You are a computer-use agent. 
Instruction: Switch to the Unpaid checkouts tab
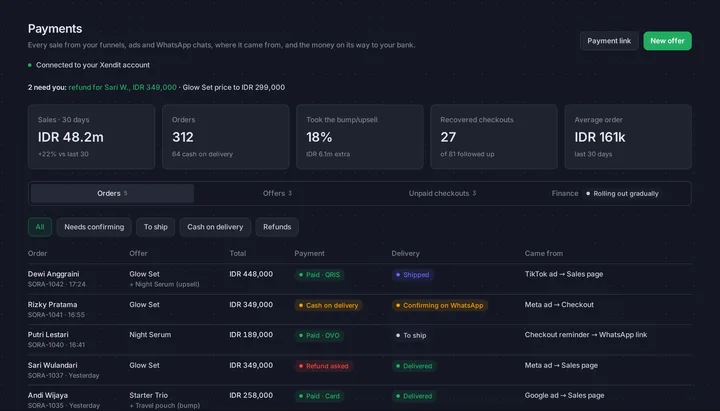442,193
